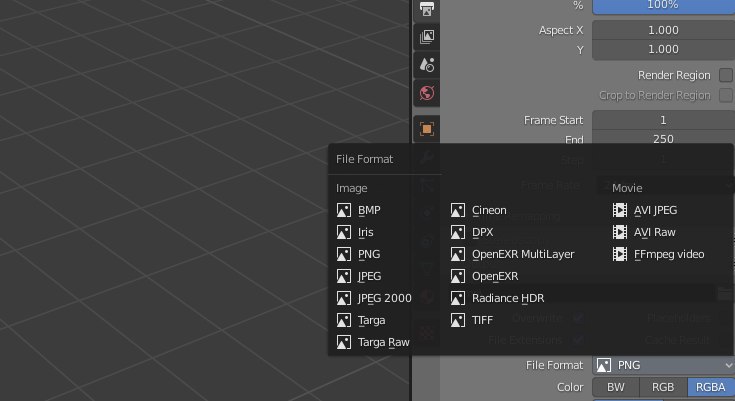Image resolution: width=735 pixels, height=401 pixels.
Task: Pick FFmpeg video format
Action: (658, 254)
